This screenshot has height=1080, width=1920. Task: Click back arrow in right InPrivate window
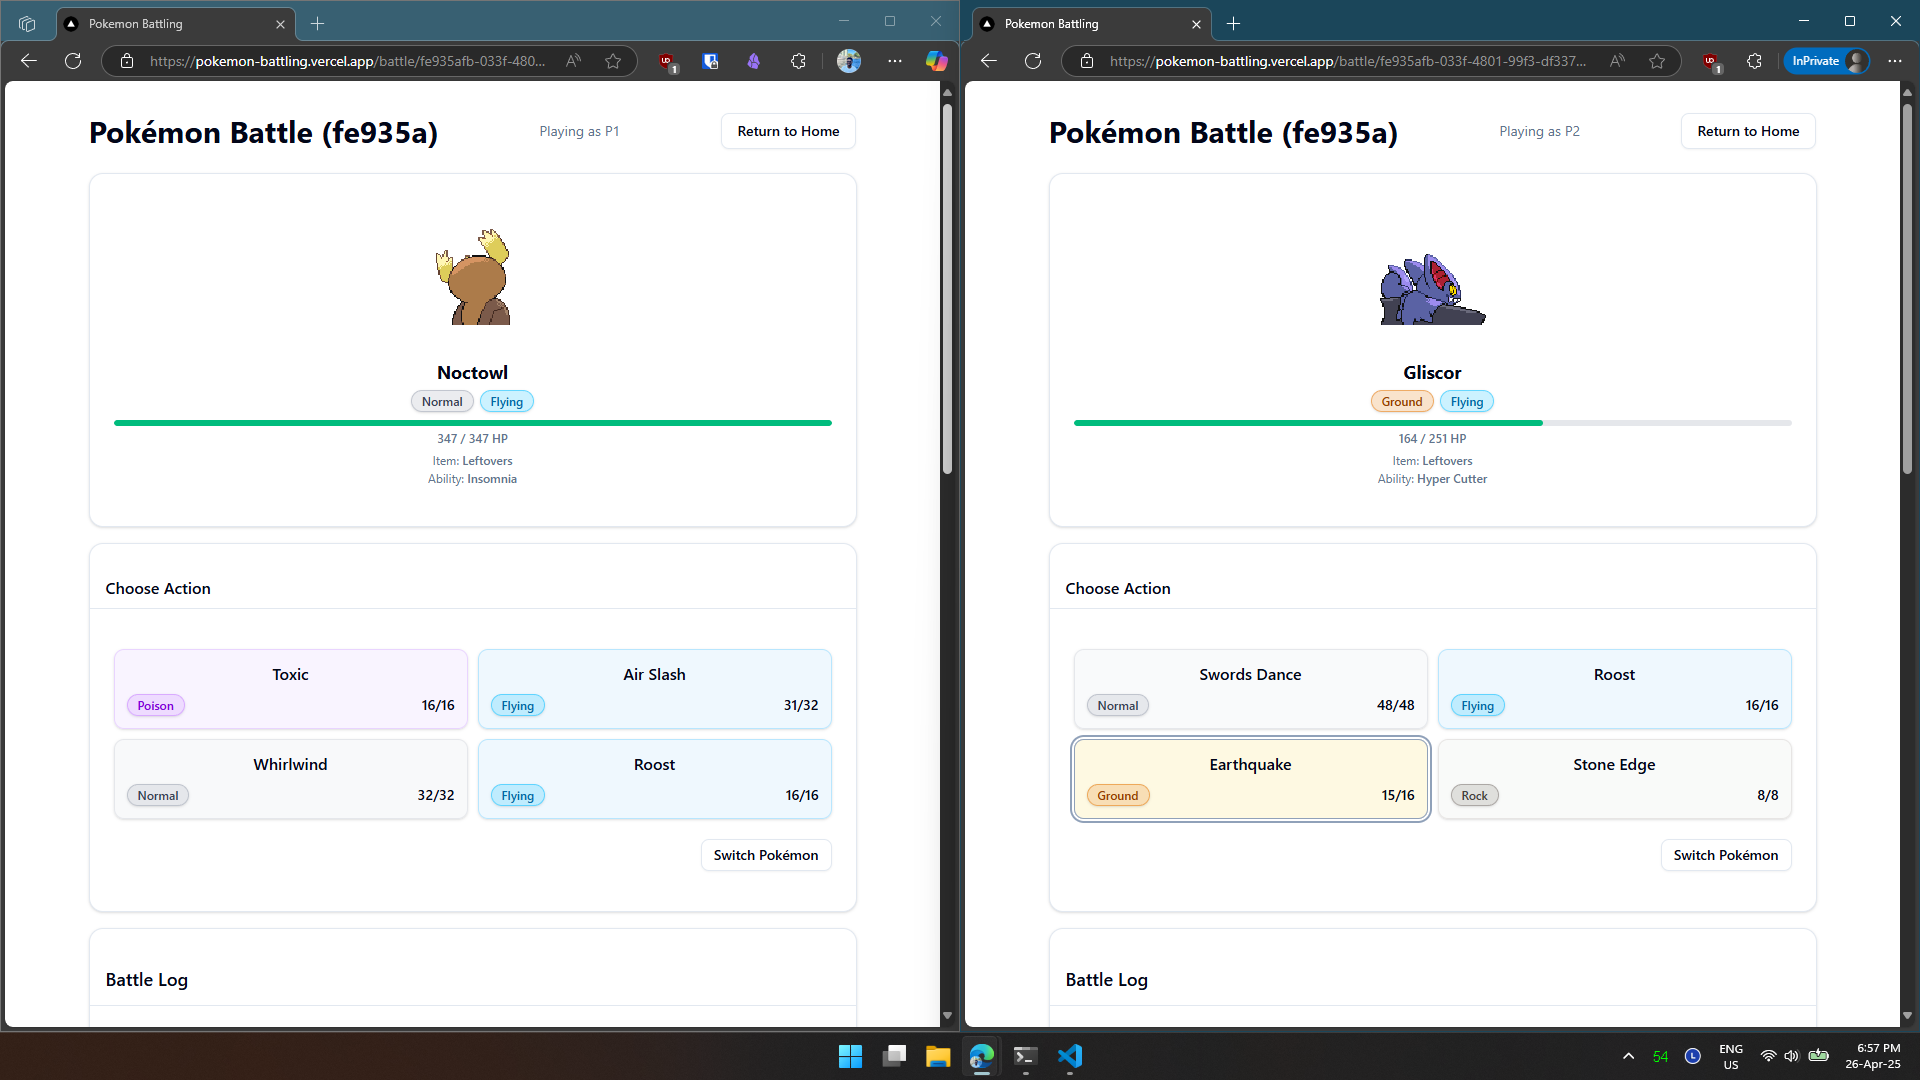(989, 61)
